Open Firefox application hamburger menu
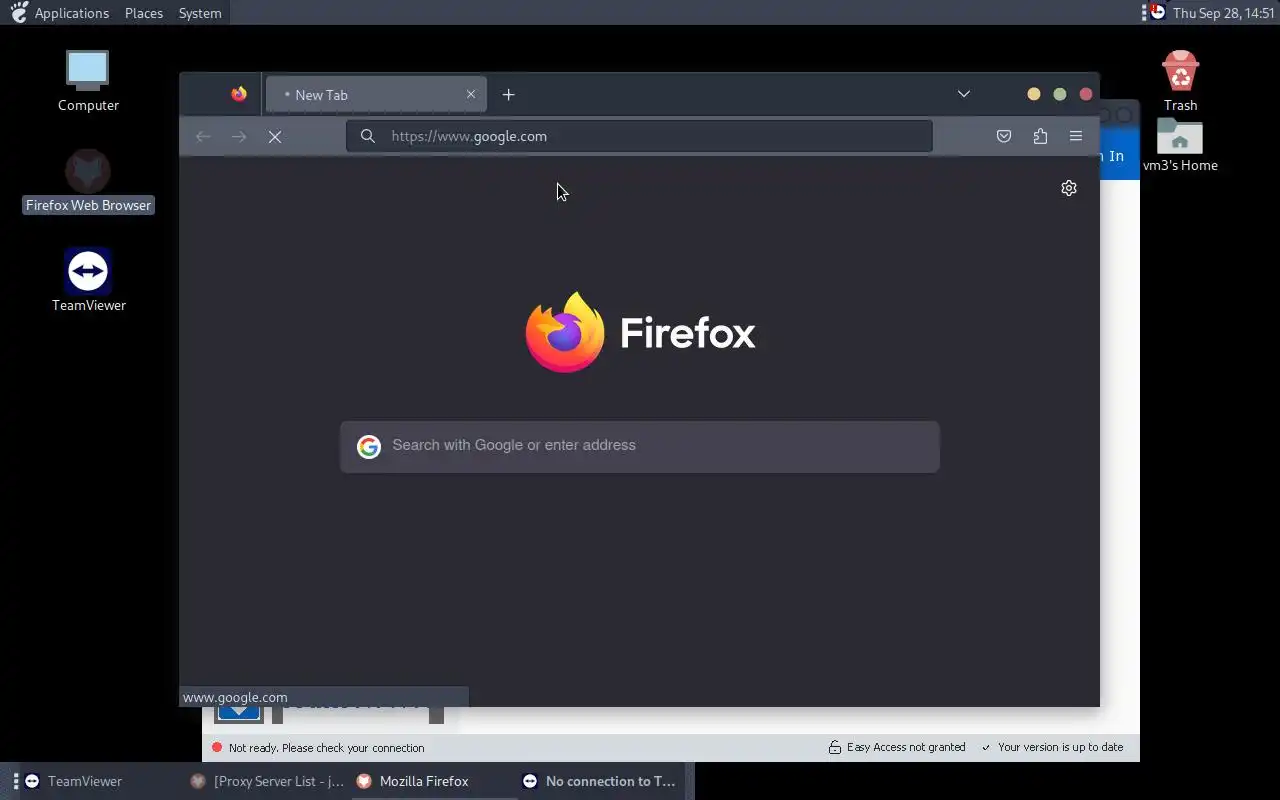Viewport: 1280px width, 800px height. [x=1076, y=136]
